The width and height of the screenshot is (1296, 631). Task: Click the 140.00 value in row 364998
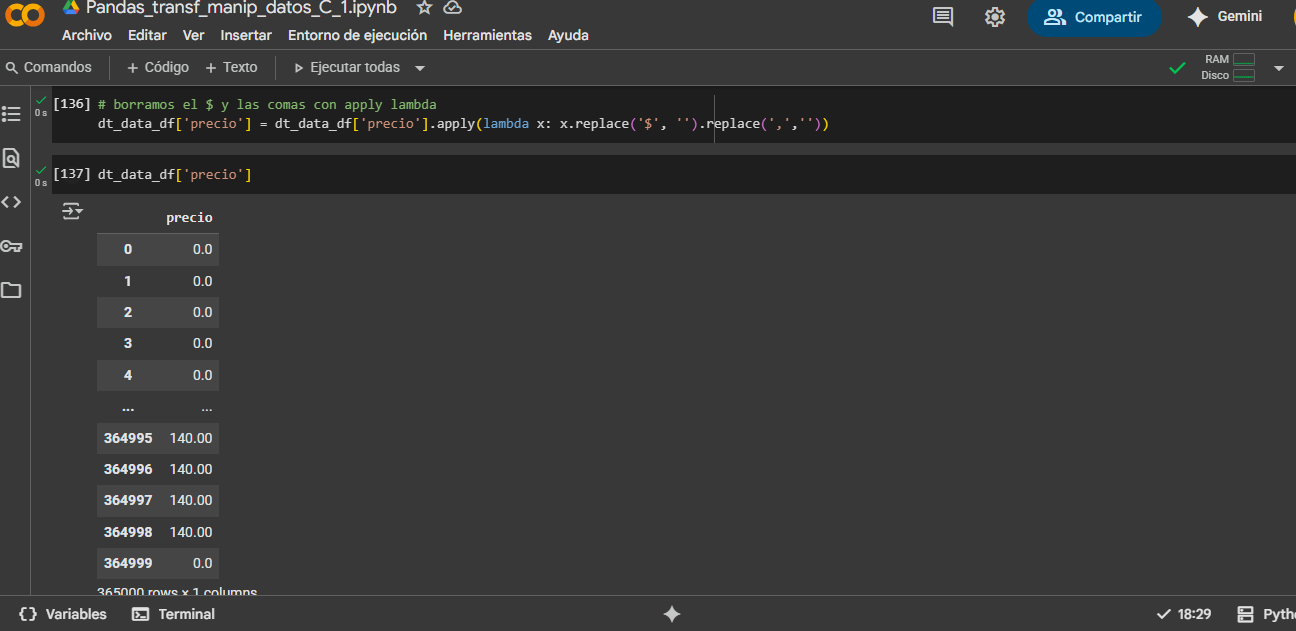click(x=191, y=532)
